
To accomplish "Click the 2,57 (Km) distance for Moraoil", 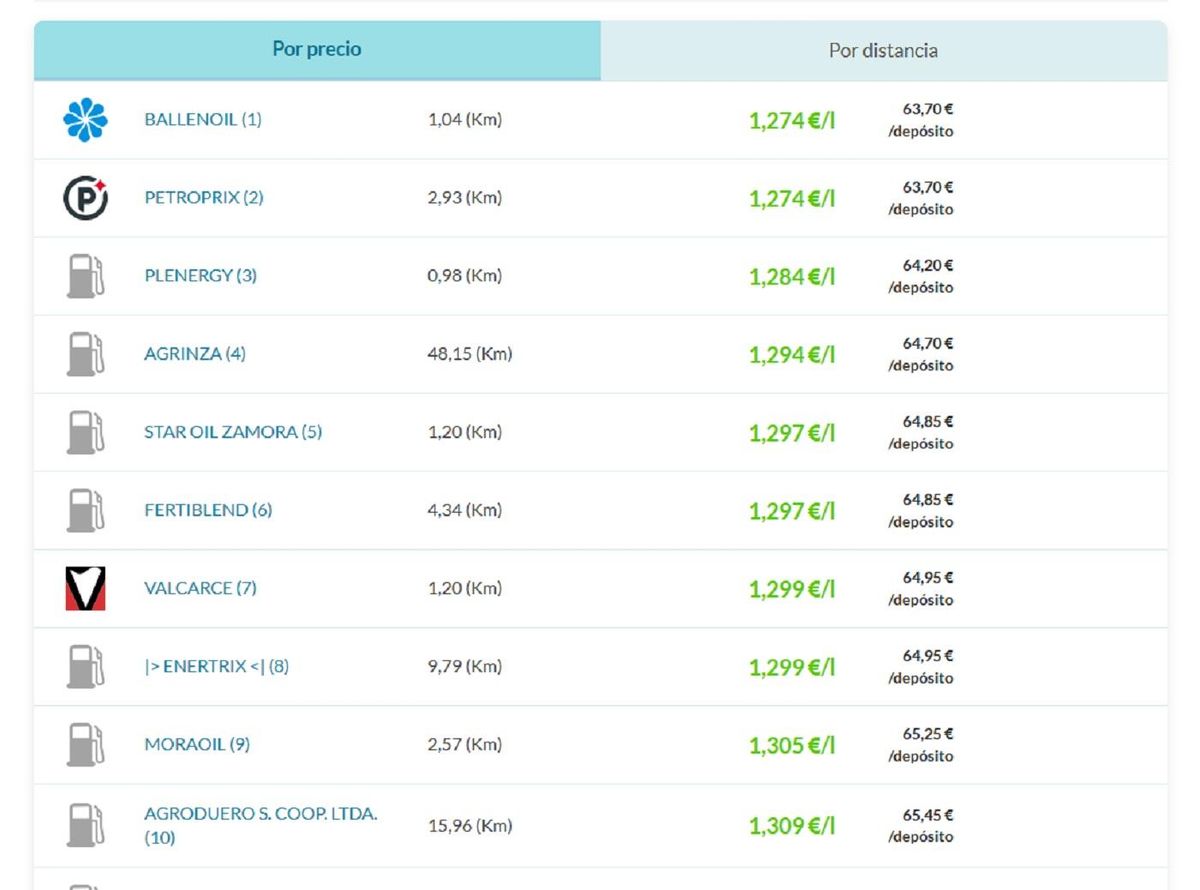I will (x=465, y=744).
